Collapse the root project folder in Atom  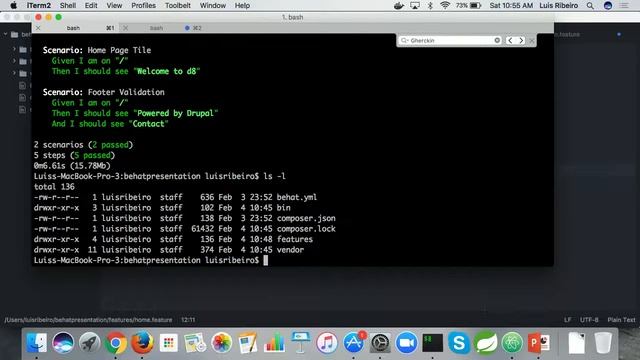[x=6, y=34]
